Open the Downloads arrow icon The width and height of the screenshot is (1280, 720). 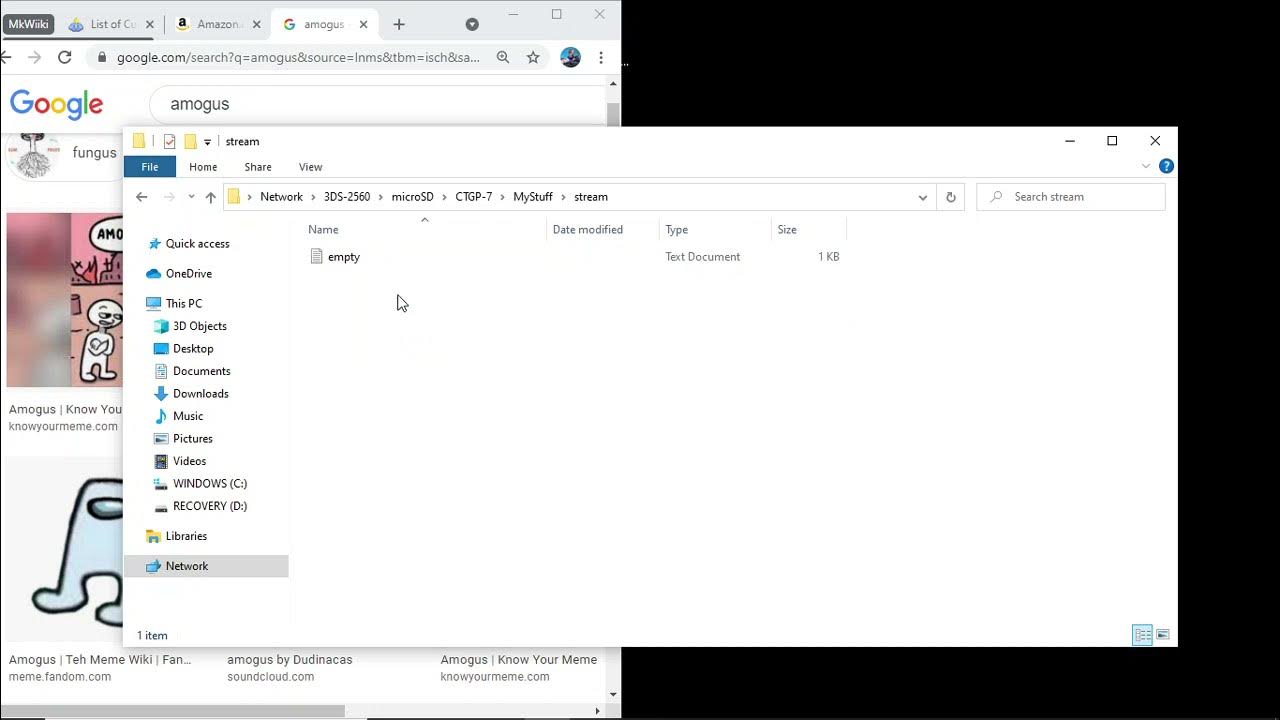[161, 394]
